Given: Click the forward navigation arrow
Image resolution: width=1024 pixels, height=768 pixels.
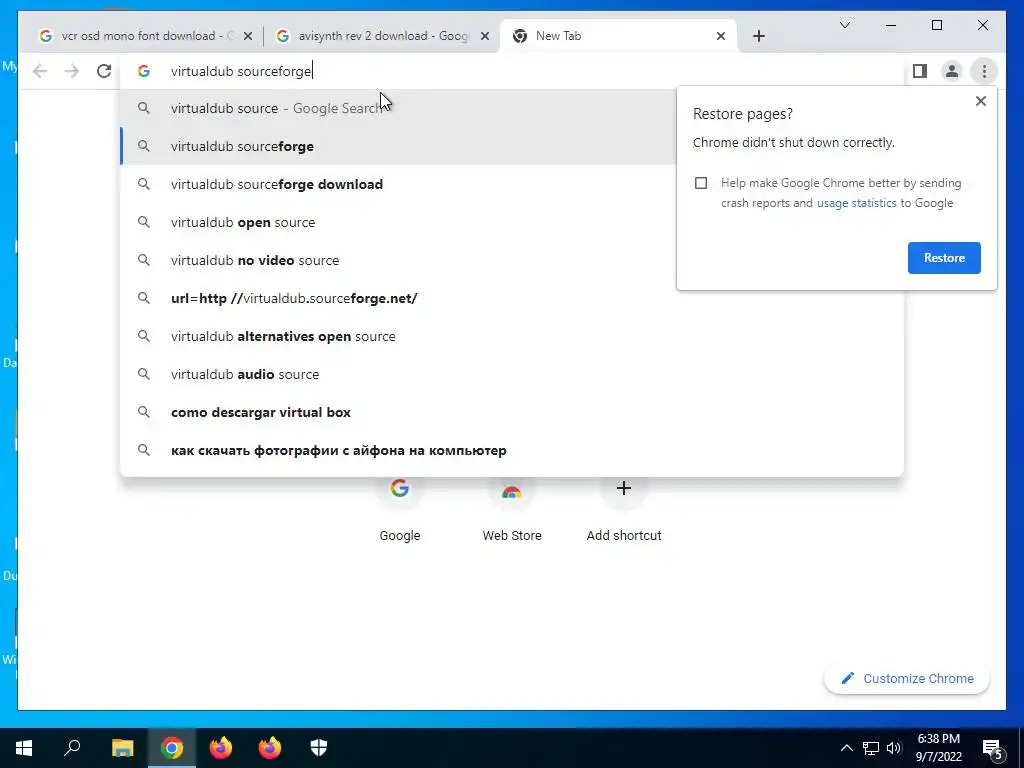Looking at the screenshot, I should (72, 71).
